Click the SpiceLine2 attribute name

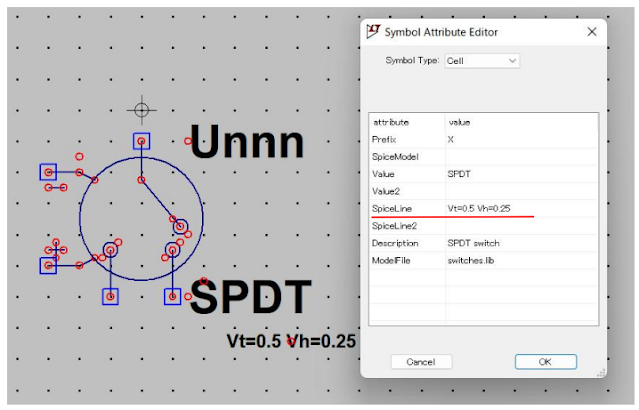(394, 226)
